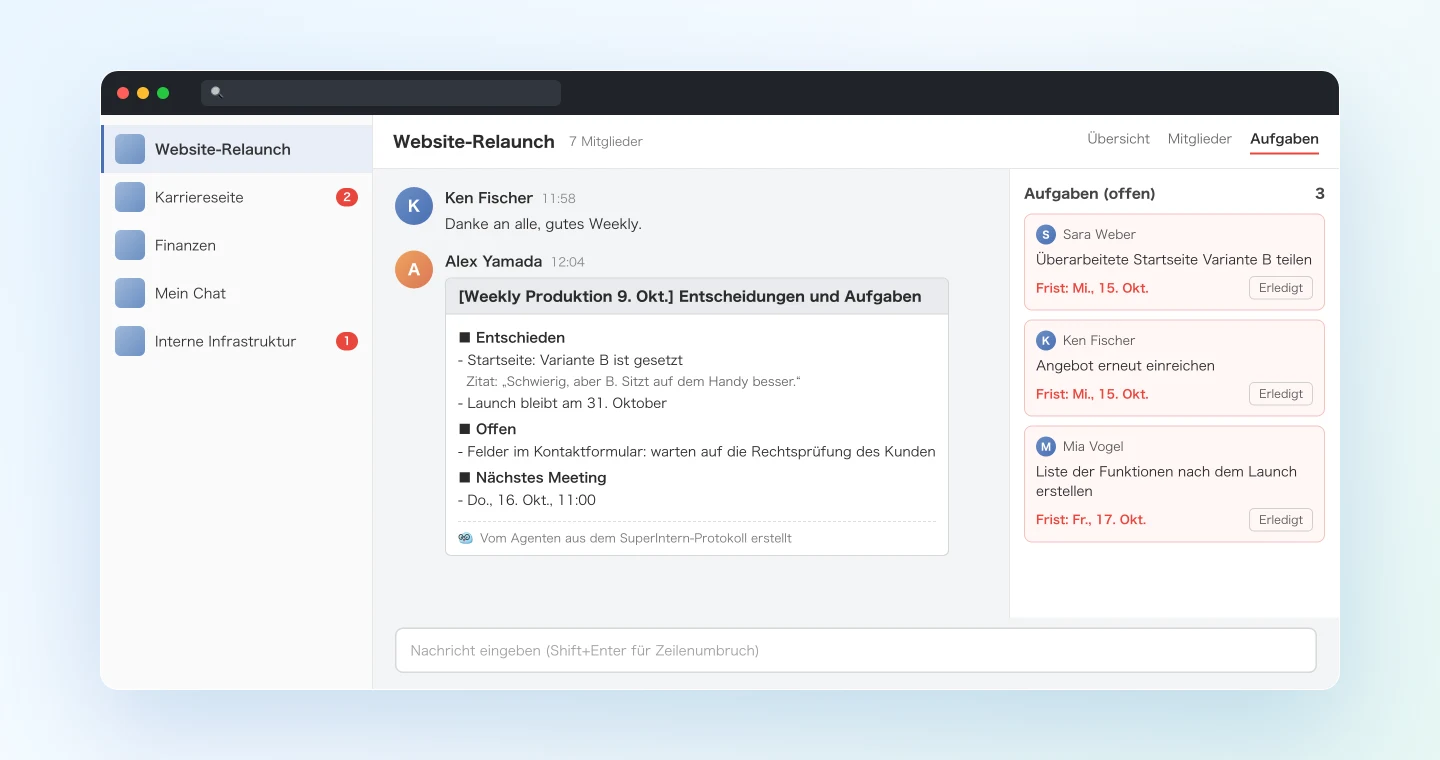Viewport: 1440px width, 760px height.
Task: Click the 'Do., 16. Okt., 11:00' meeting line
Action: pos(527,500)
